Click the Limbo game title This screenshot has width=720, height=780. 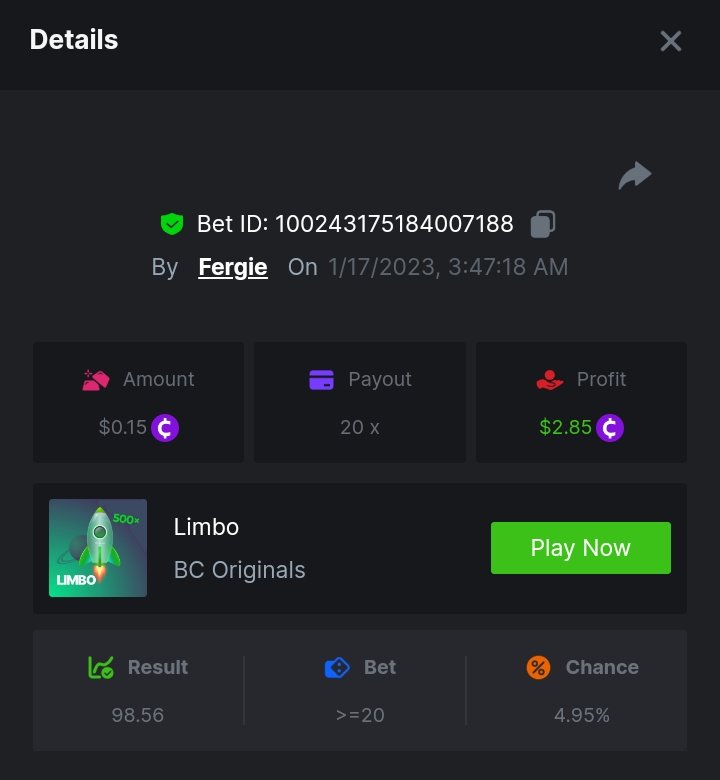click(x=206, y=526)
